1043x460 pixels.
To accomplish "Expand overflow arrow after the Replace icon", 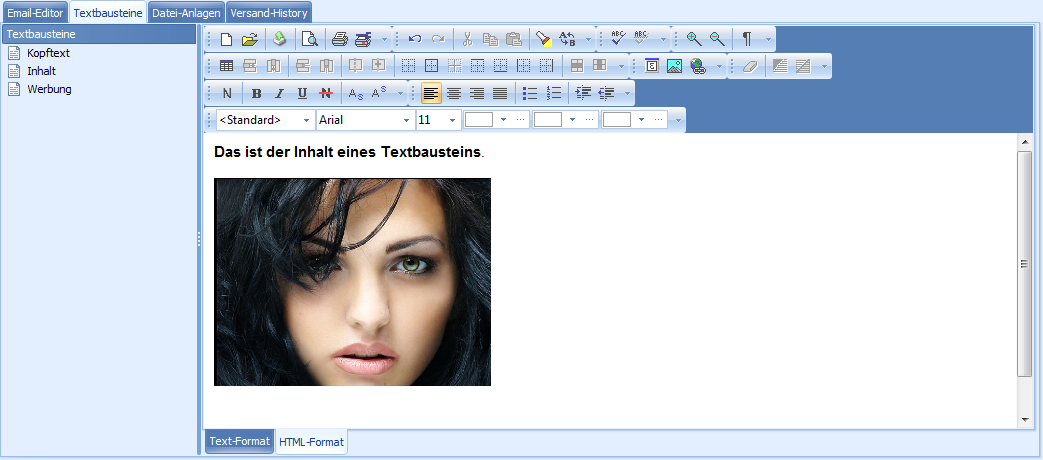I will (589, 39).
